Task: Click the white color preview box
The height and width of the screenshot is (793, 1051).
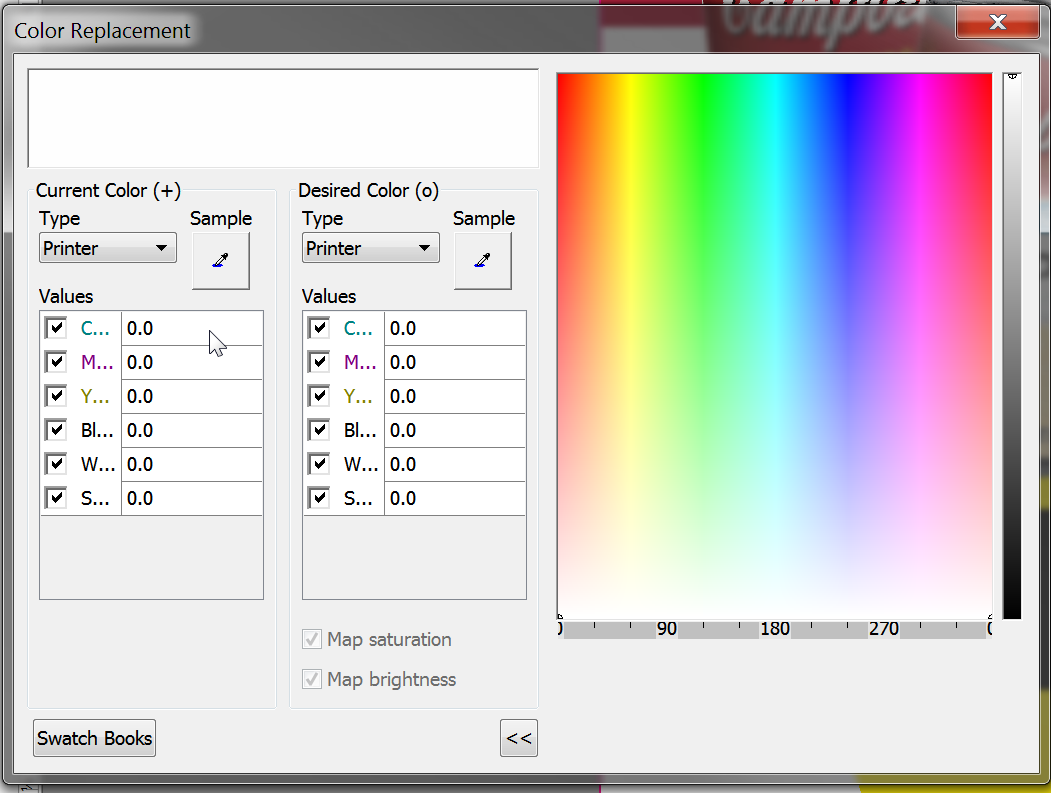Action: (x=283, y=118)
